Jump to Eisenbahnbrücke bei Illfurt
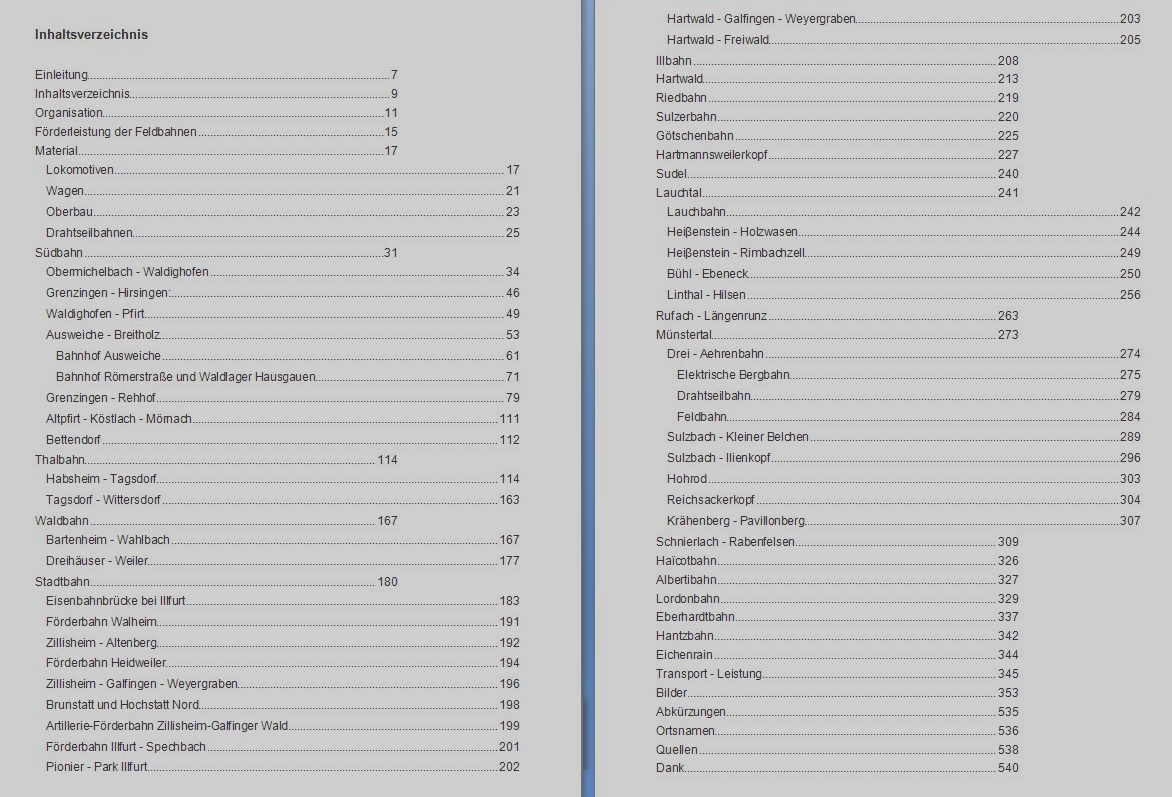Screen dimensions: 1172x797 (116, 601)
